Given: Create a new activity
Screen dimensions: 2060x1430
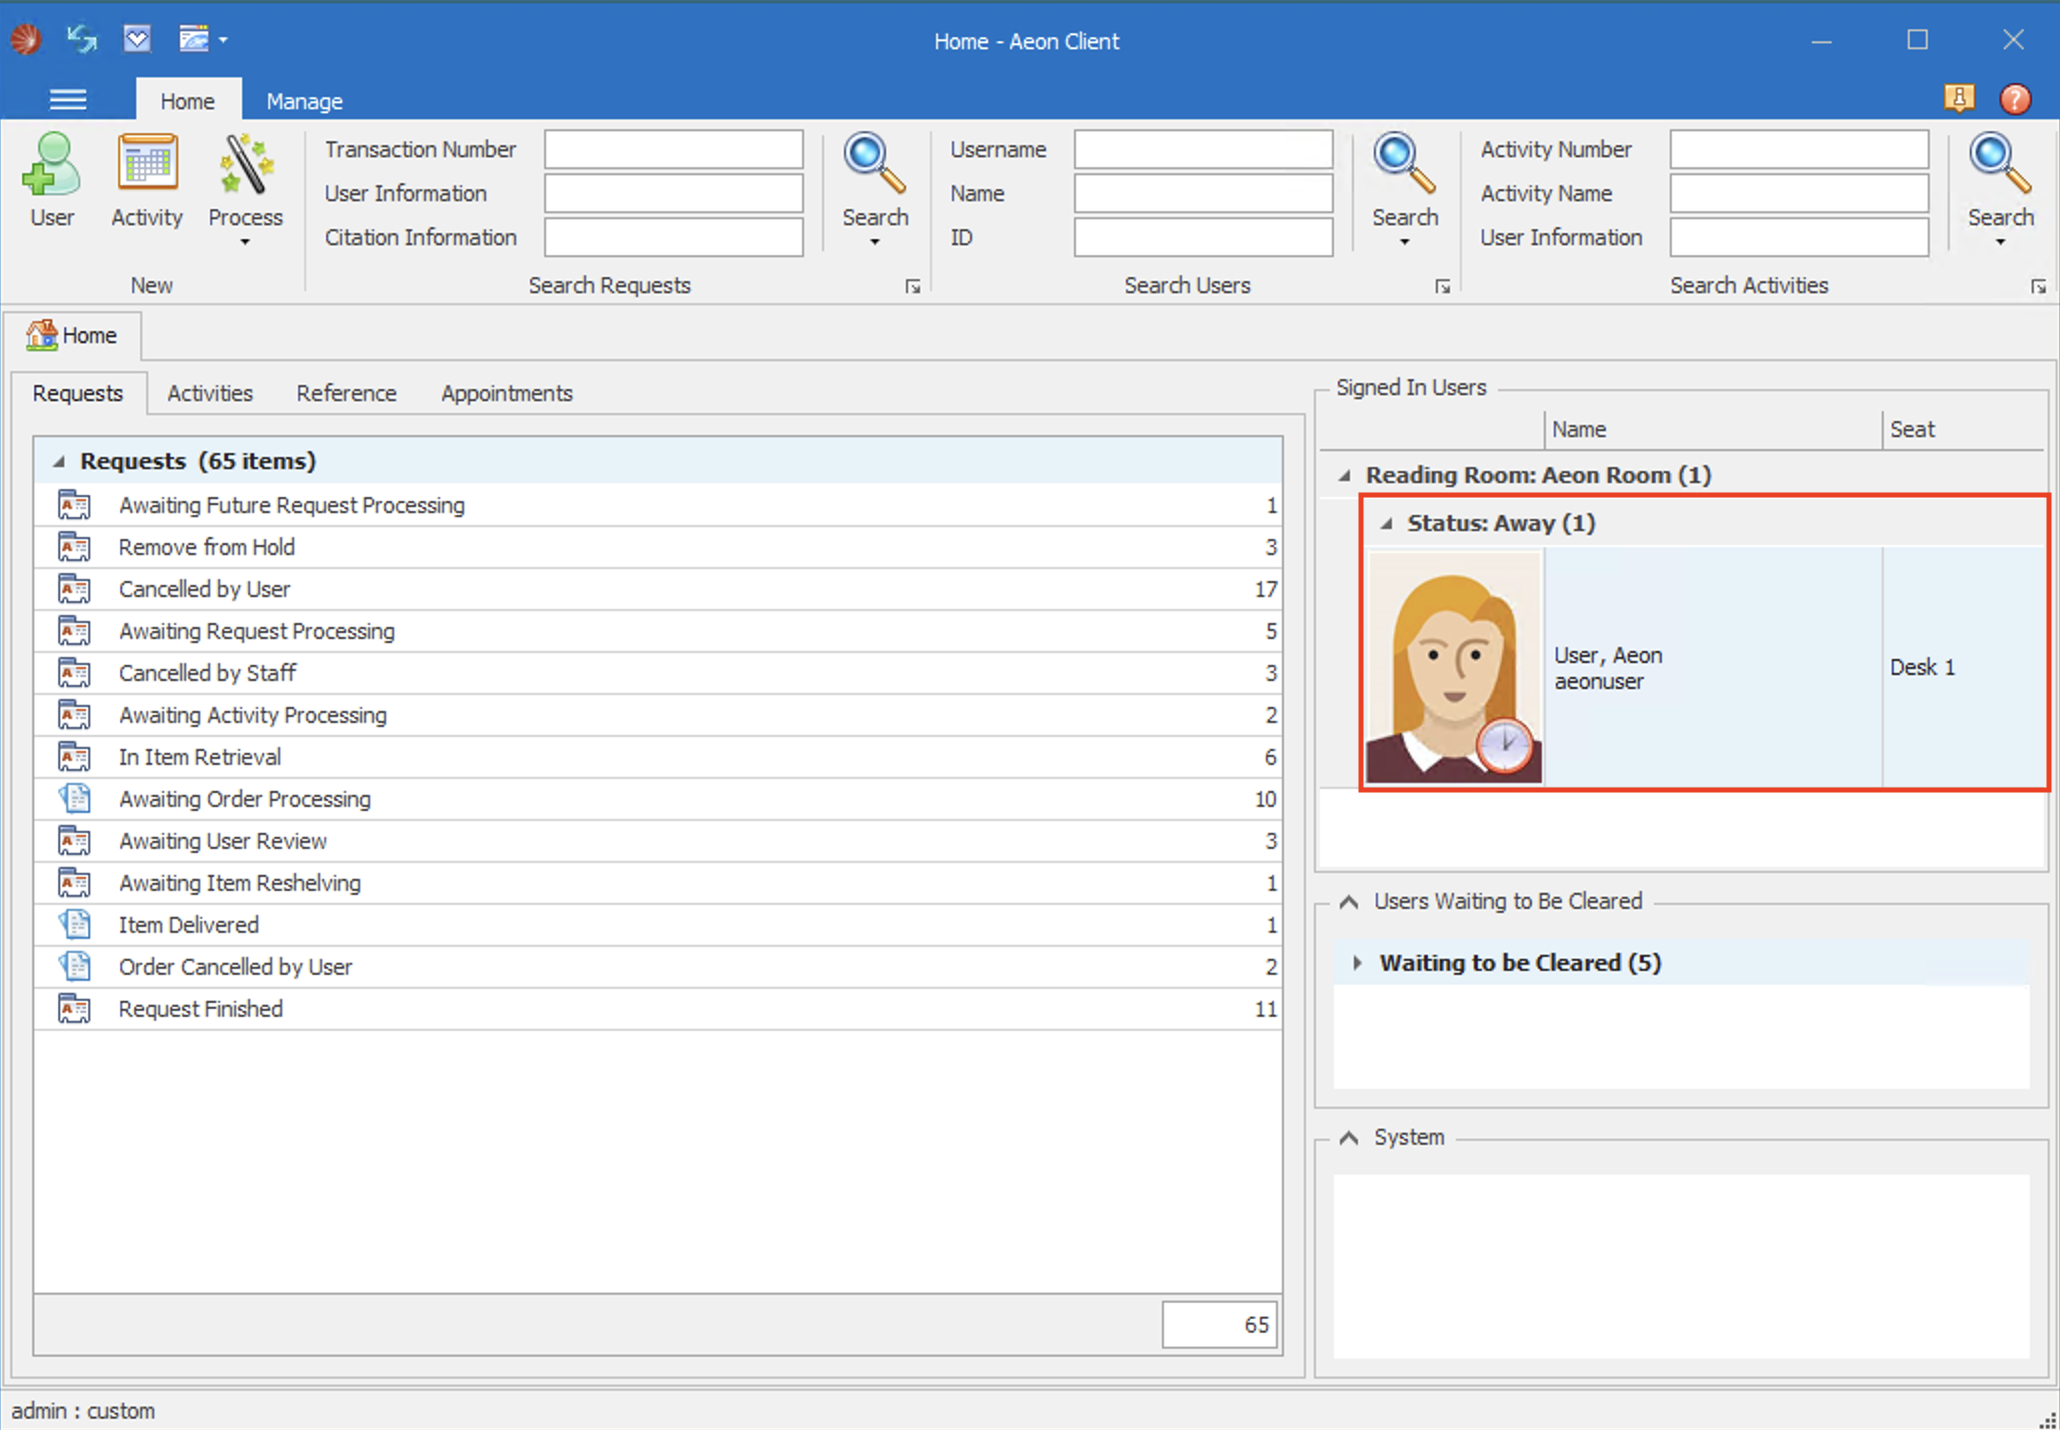Looking at the screenshot, I should [x=146, y=180].
